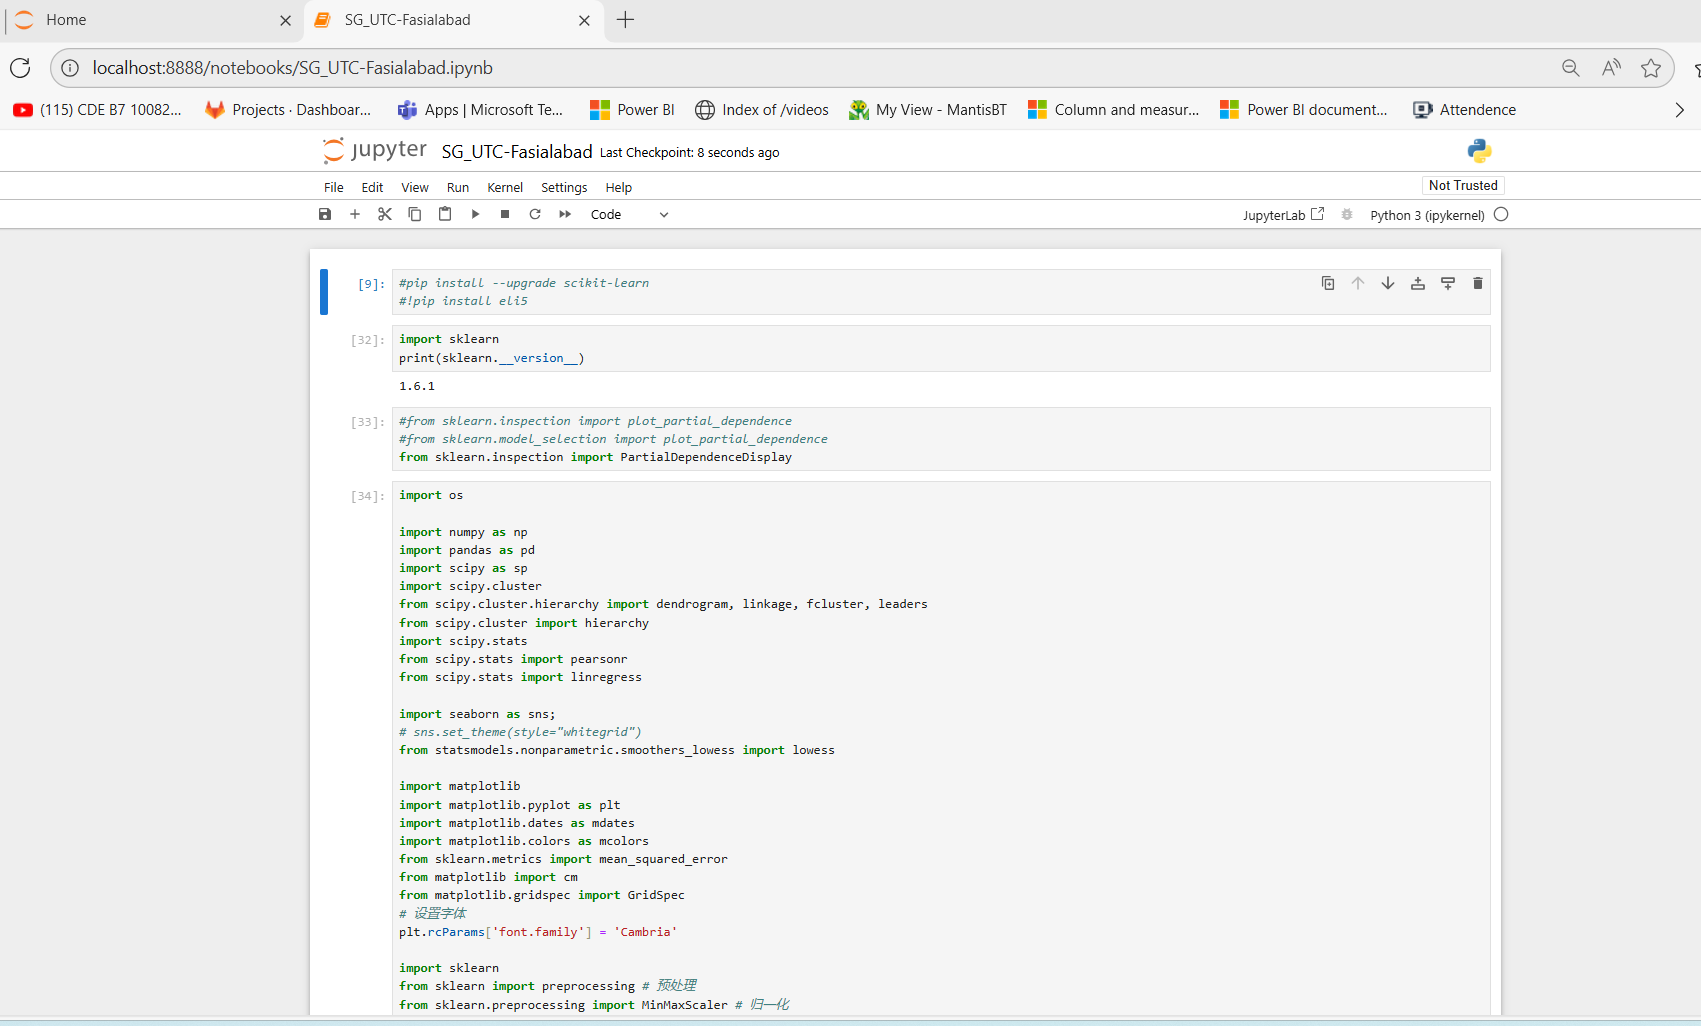1701x1026 pixels.
Task: Restart kernel and run all cells
Action: [565, 214]
